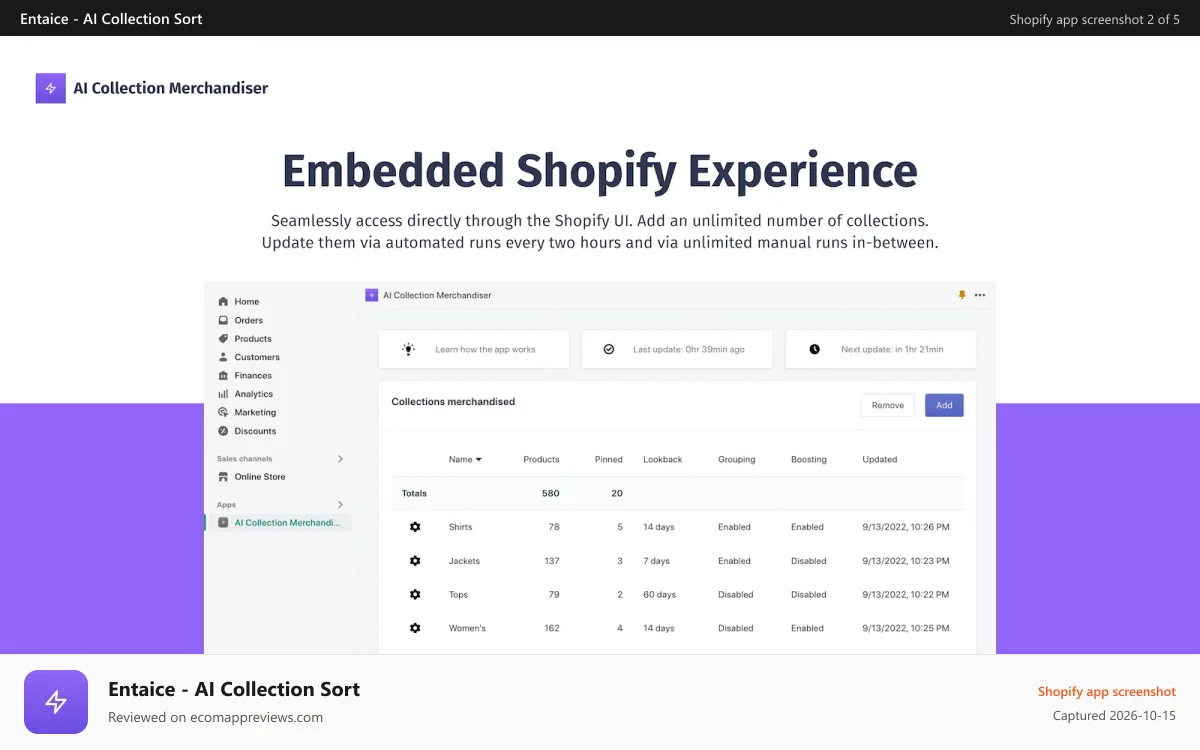Click the 137 products value for Jackets

(x=552, y=561)
